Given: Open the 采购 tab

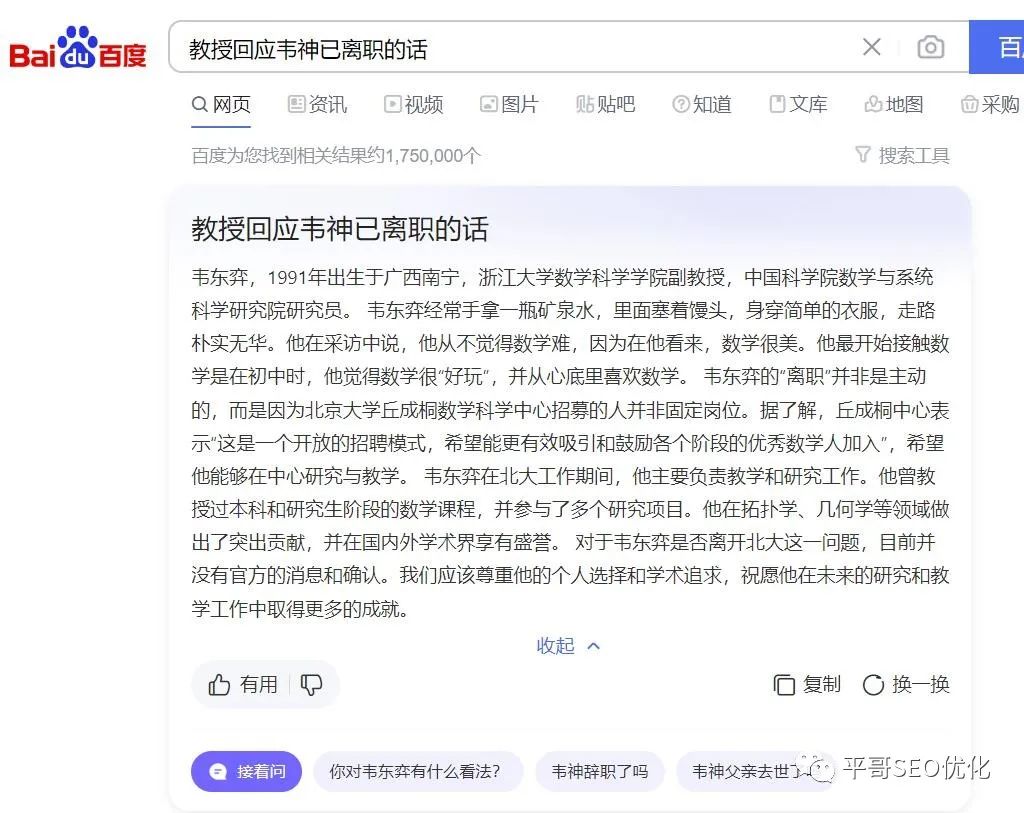Looking at the screenshot, I should click(x=990, y=104).
